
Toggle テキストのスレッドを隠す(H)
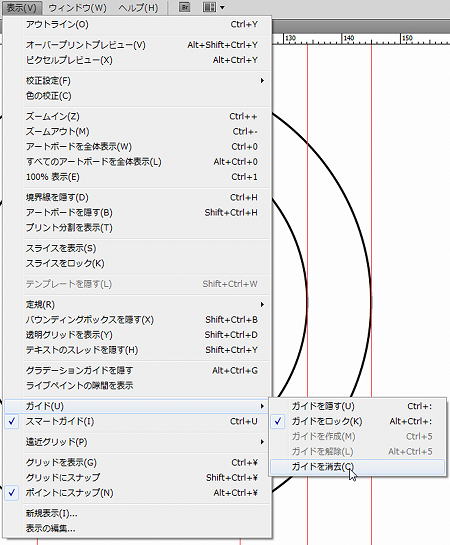138,350
